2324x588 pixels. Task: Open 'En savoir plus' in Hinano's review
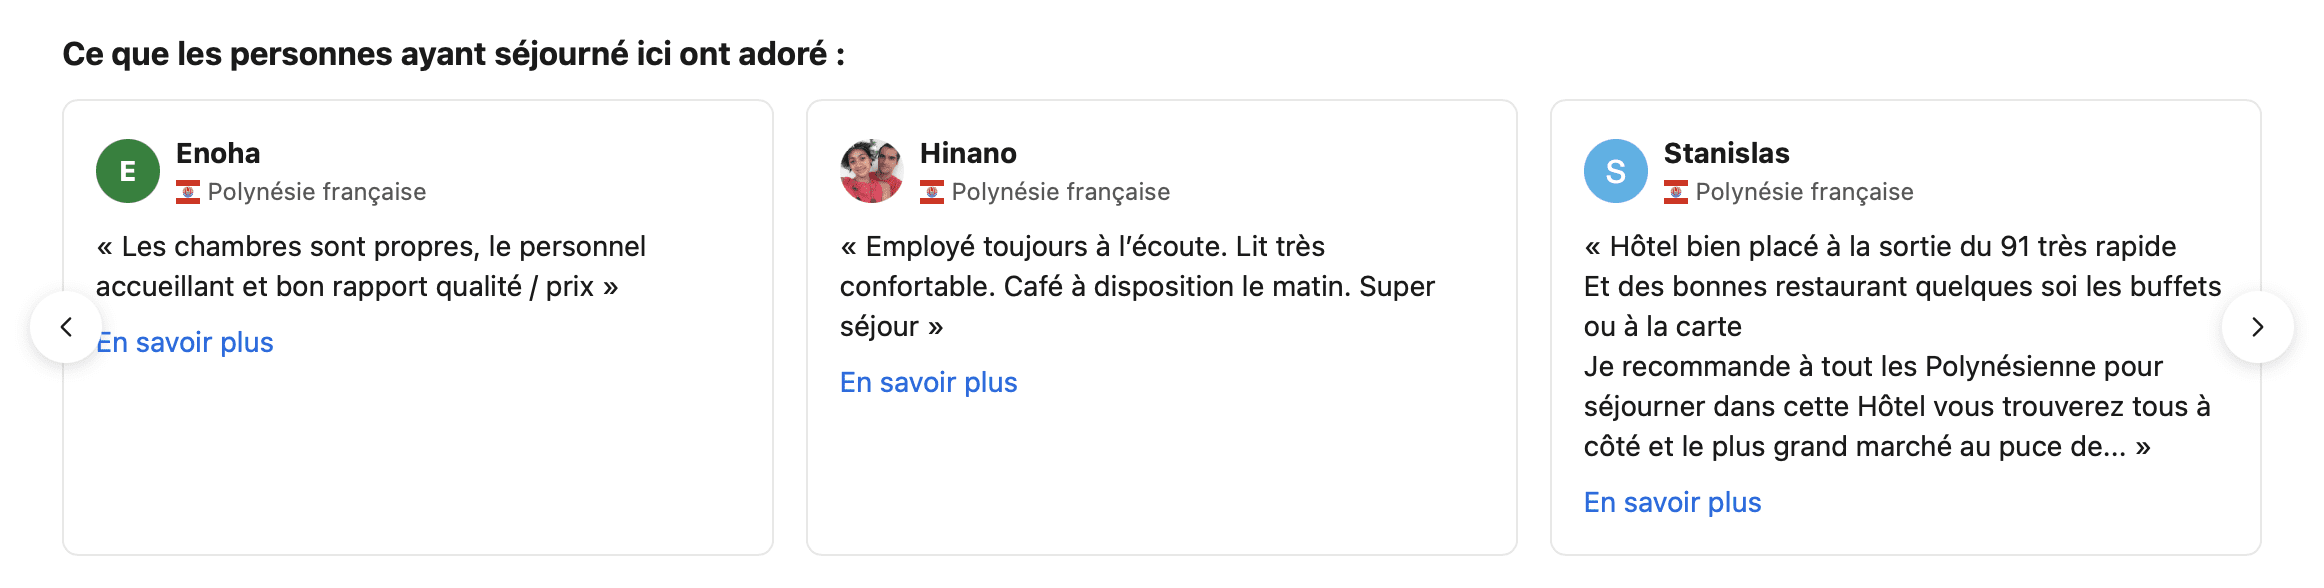click(929, 382)
